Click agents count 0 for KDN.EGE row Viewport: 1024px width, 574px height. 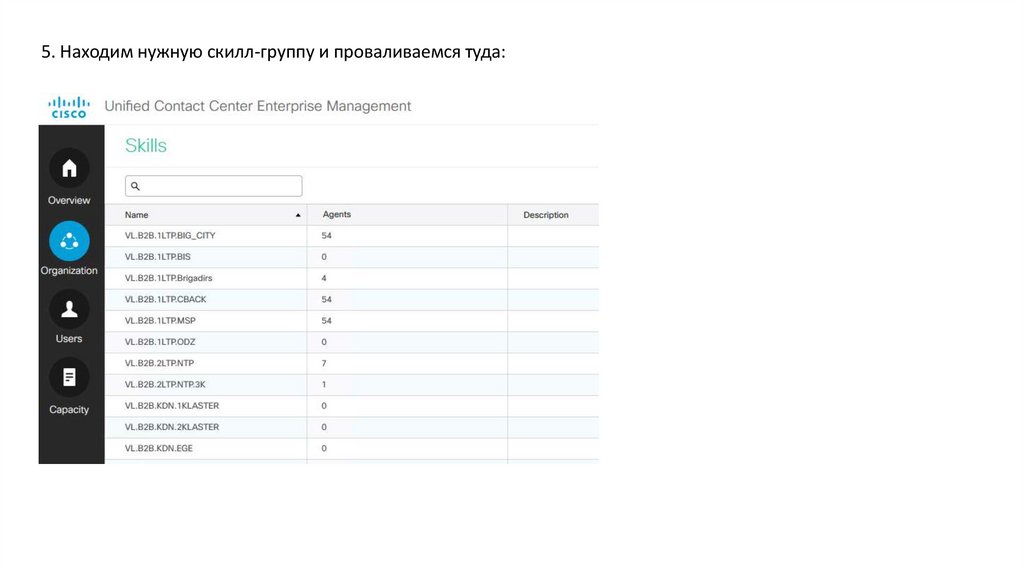[x=324, y=449]
